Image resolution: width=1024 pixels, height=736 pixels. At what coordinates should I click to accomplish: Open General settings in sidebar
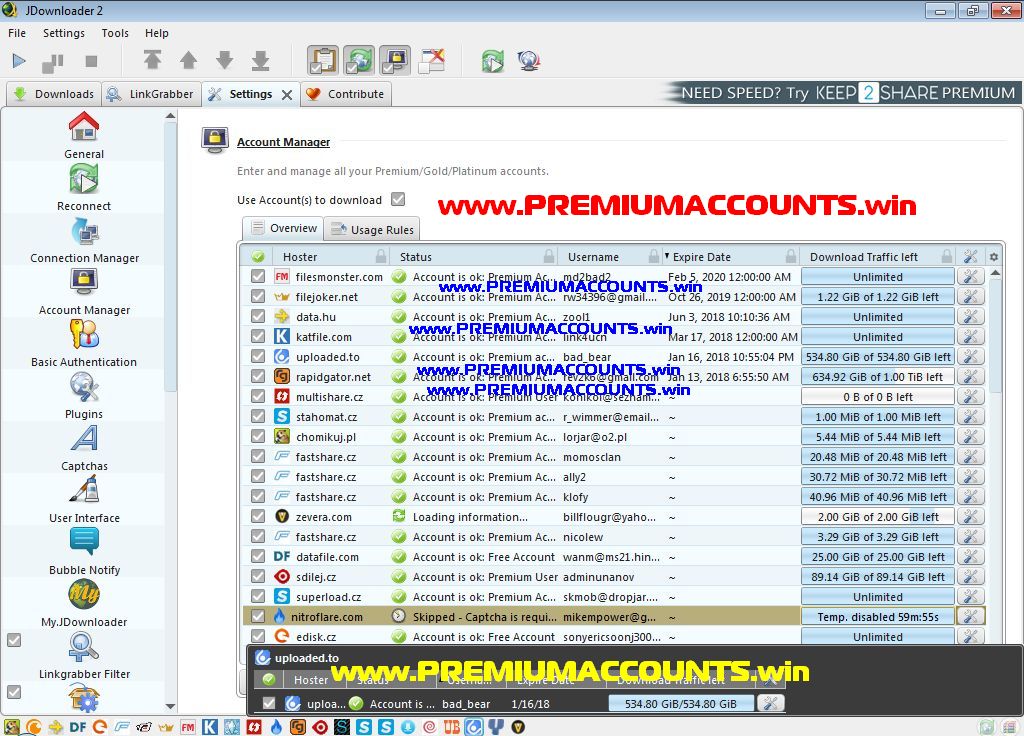point(84,135)
